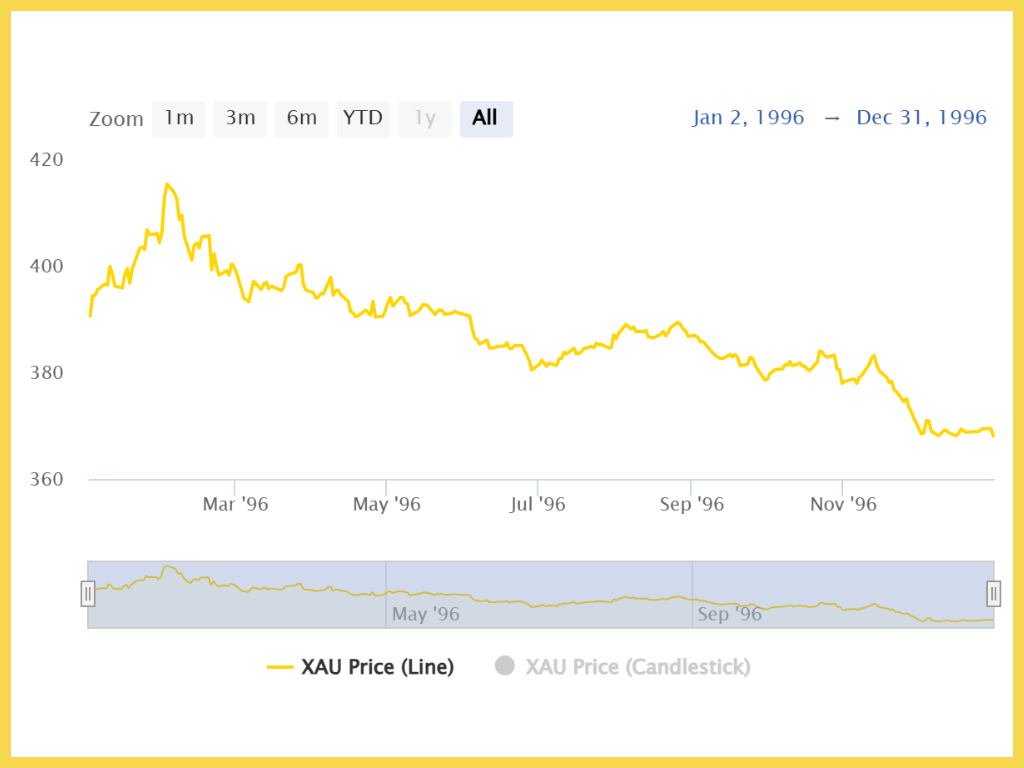Click the gray candlestick legend circle
This screenshot has height=768, width=1024.
point(505,666)
